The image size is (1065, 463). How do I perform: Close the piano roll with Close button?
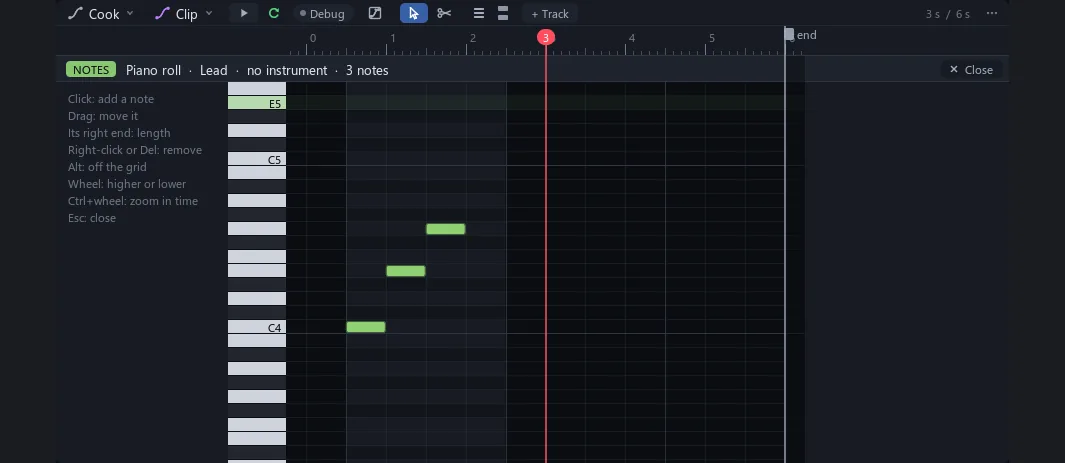(x=971, y=70)
